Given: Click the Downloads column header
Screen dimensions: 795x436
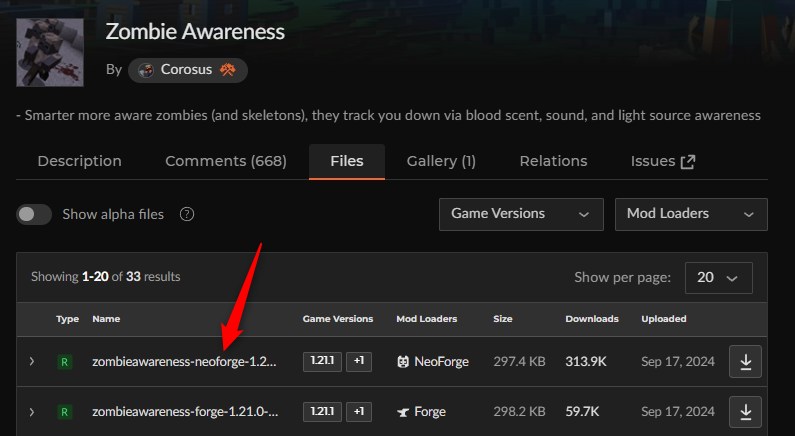Looking at the screenshot, I should click(x=592, y=319).
